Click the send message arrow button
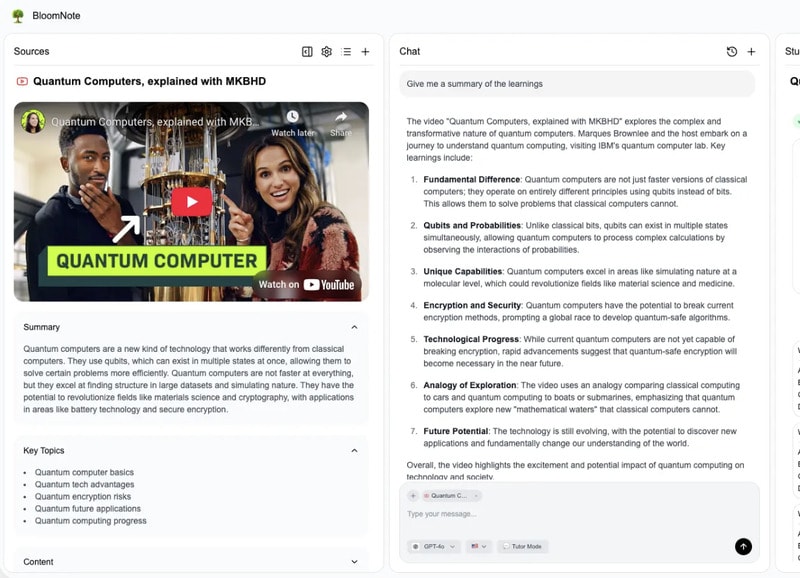800x578 pixels. (x=742, y=546)
